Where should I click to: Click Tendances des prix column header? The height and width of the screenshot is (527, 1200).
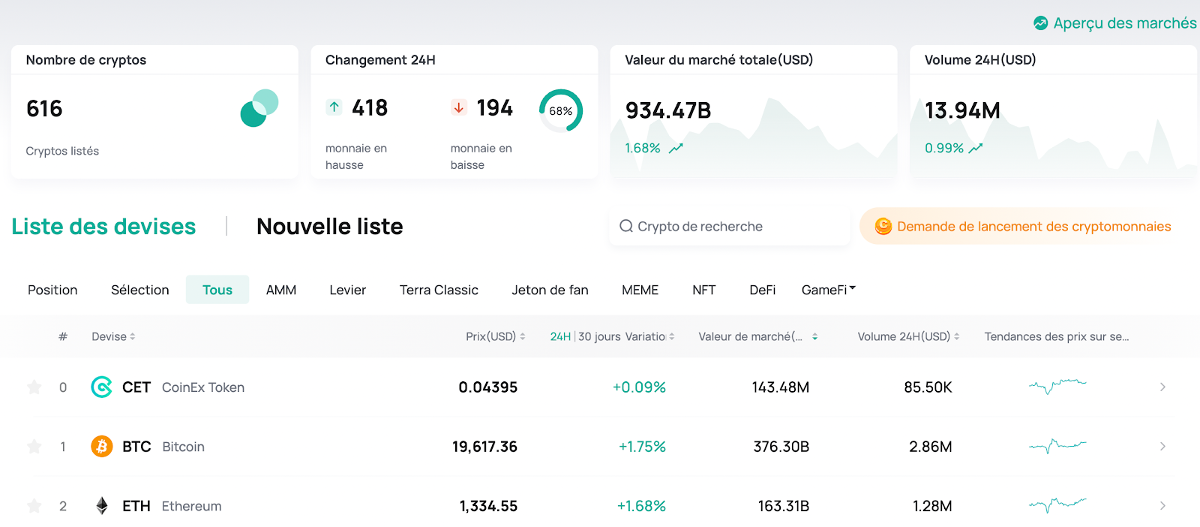pos(1057,337)
